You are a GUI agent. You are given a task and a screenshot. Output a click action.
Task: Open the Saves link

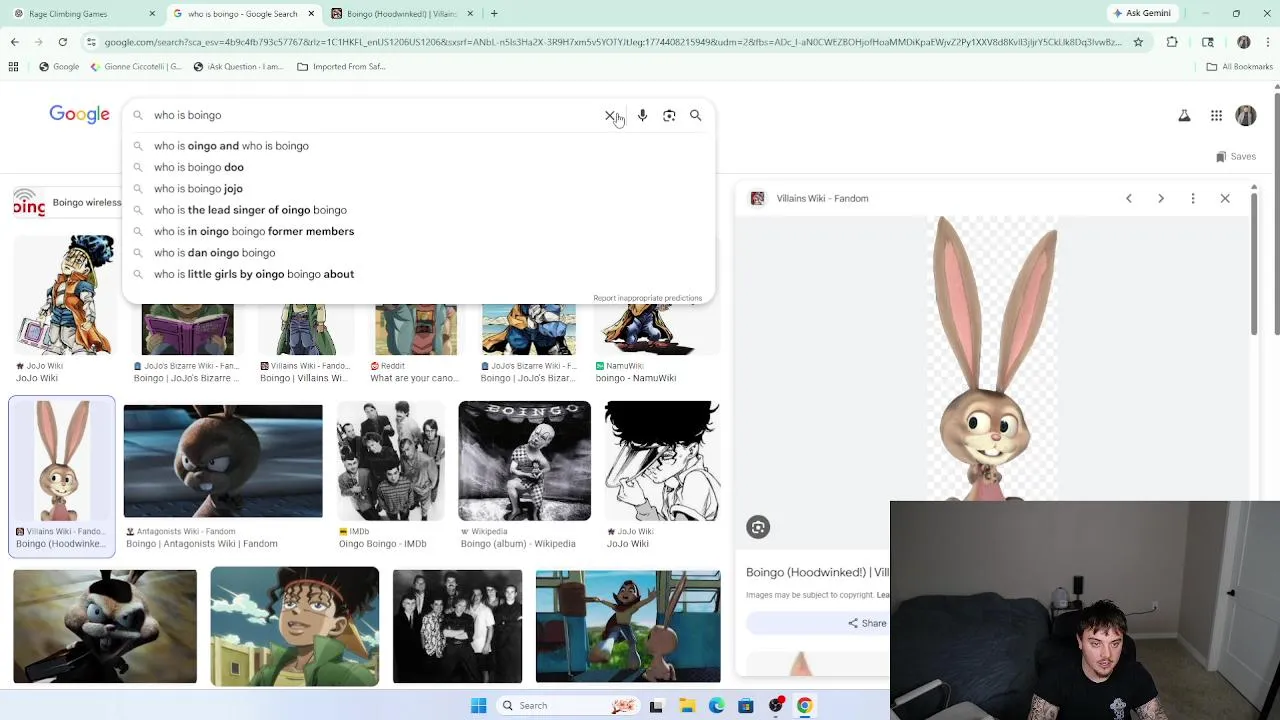tap(1236, 156)
